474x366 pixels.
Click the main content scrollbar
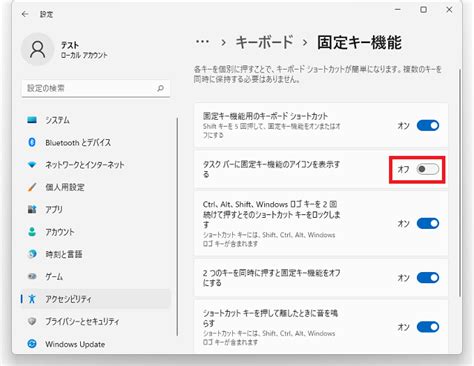460,183
